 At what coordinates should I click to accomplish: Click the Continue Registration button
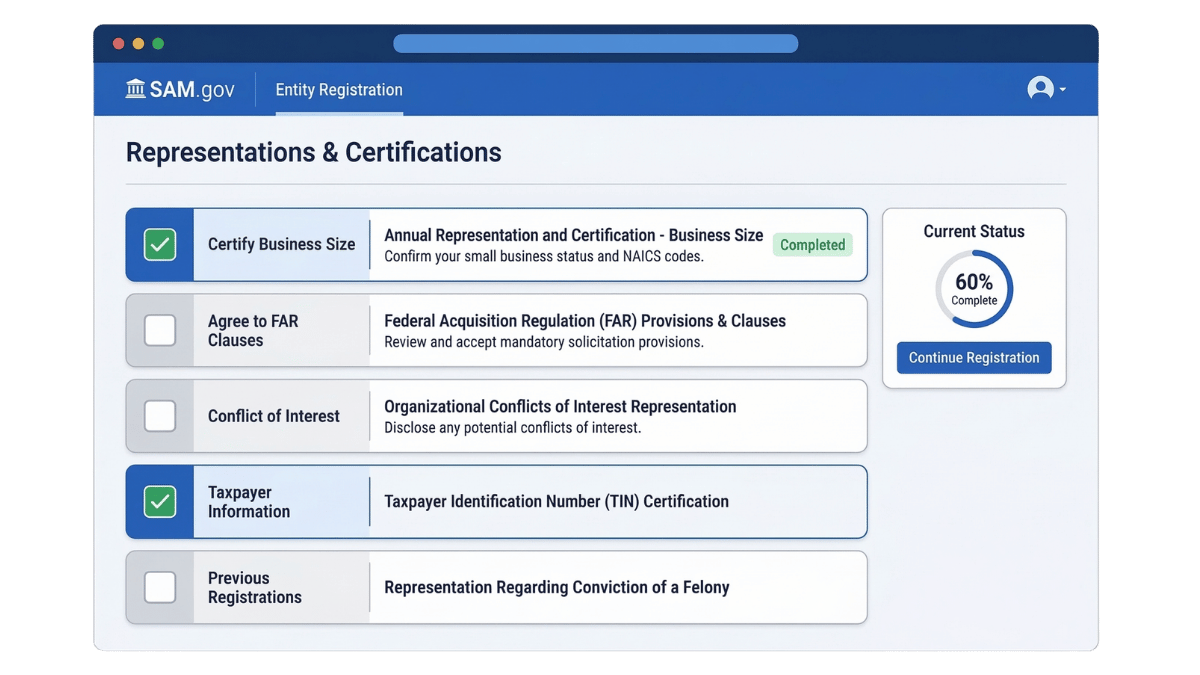coord(973,357)
